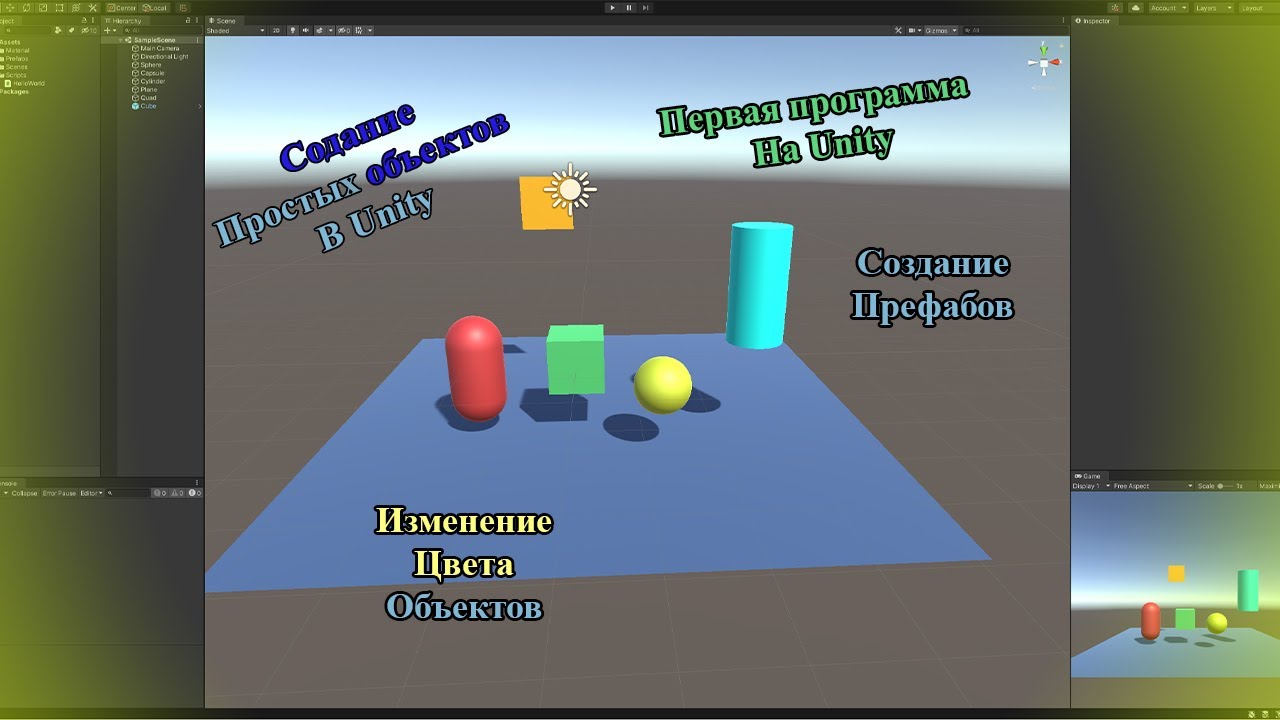Select Directional Light in Hierarchy
Viewport: 1280px width, 720px height.
[158, 57]
